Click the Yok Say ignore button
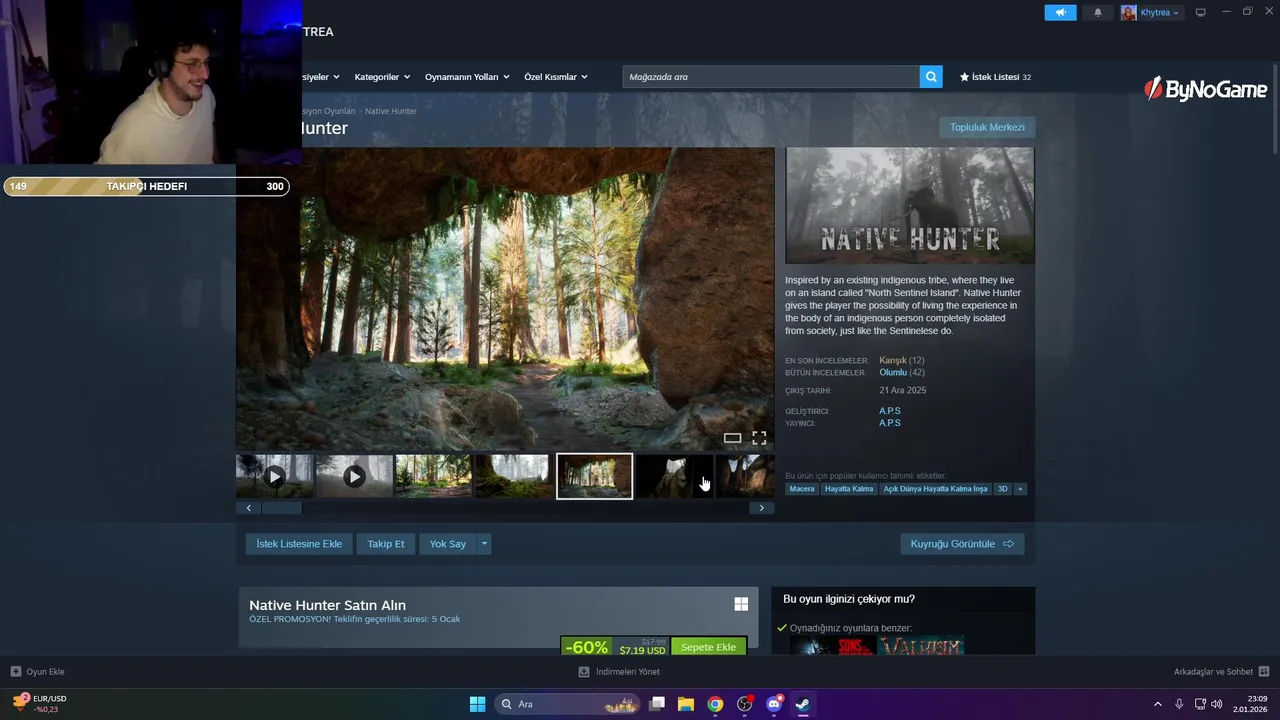The width and height of the screenshot is (1280, 720). [x=448, y=543]
